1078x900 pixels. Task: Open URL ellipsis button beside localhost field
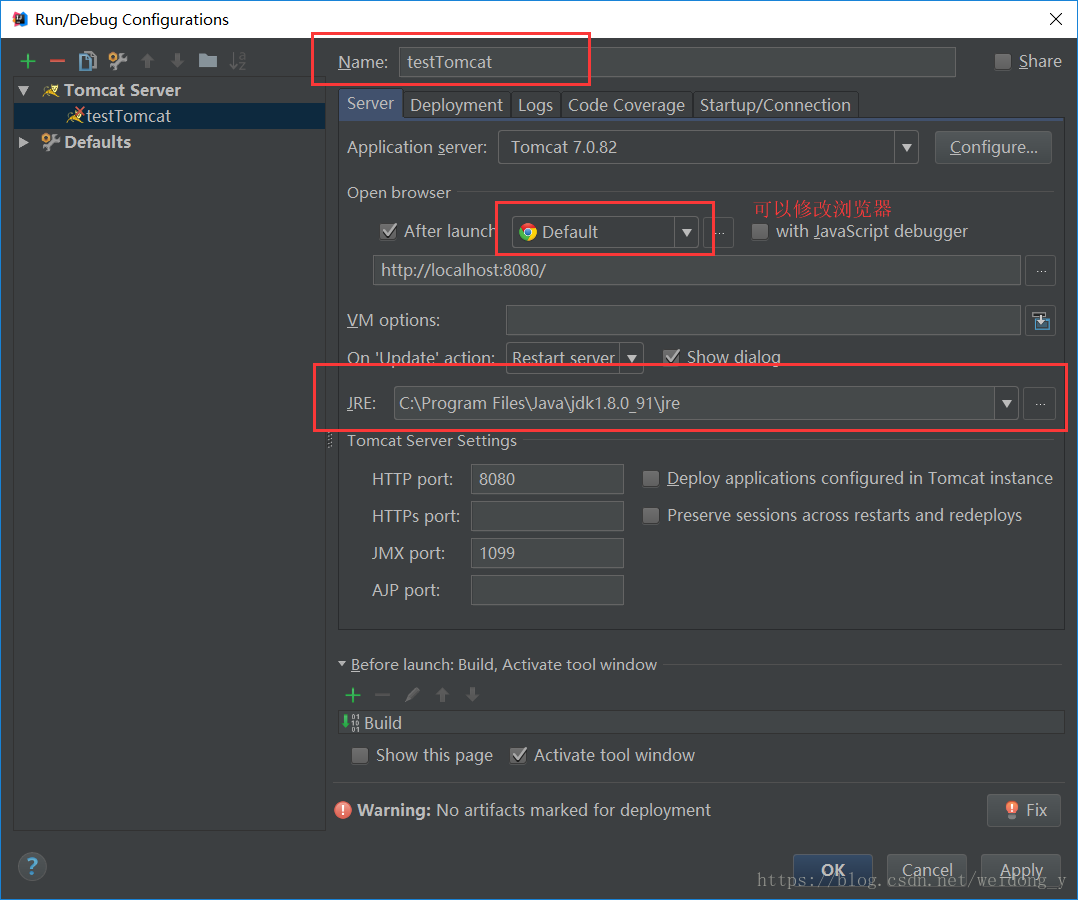click(x=1041, y=271)
